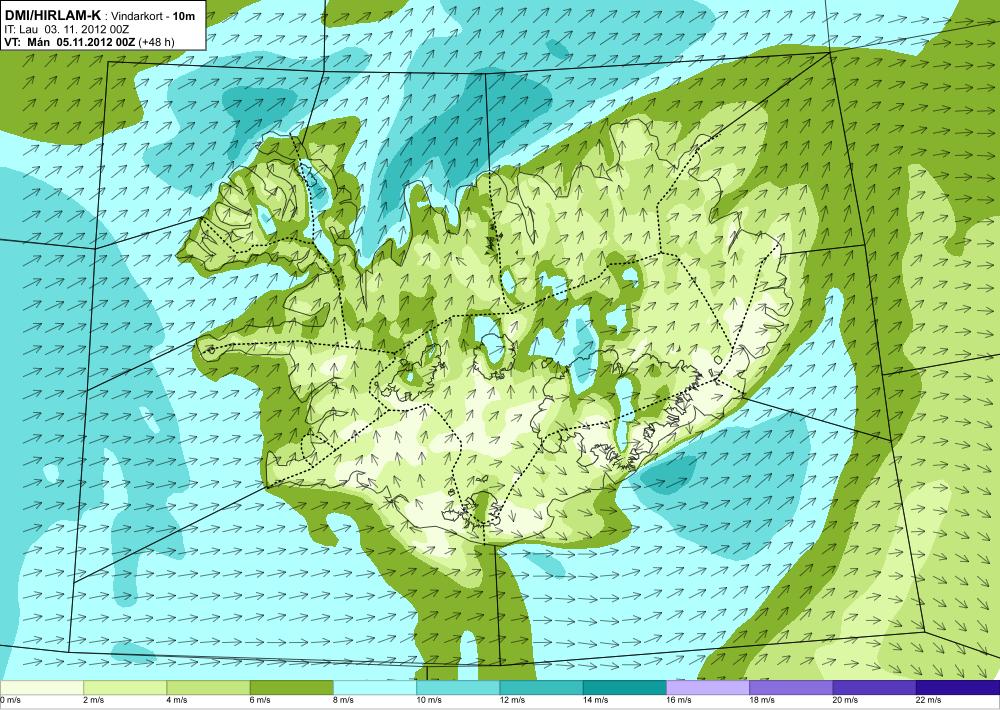
Task: Click the dark teal 14–16 m/s legend swatch
Action: click(x=625, y=688)
